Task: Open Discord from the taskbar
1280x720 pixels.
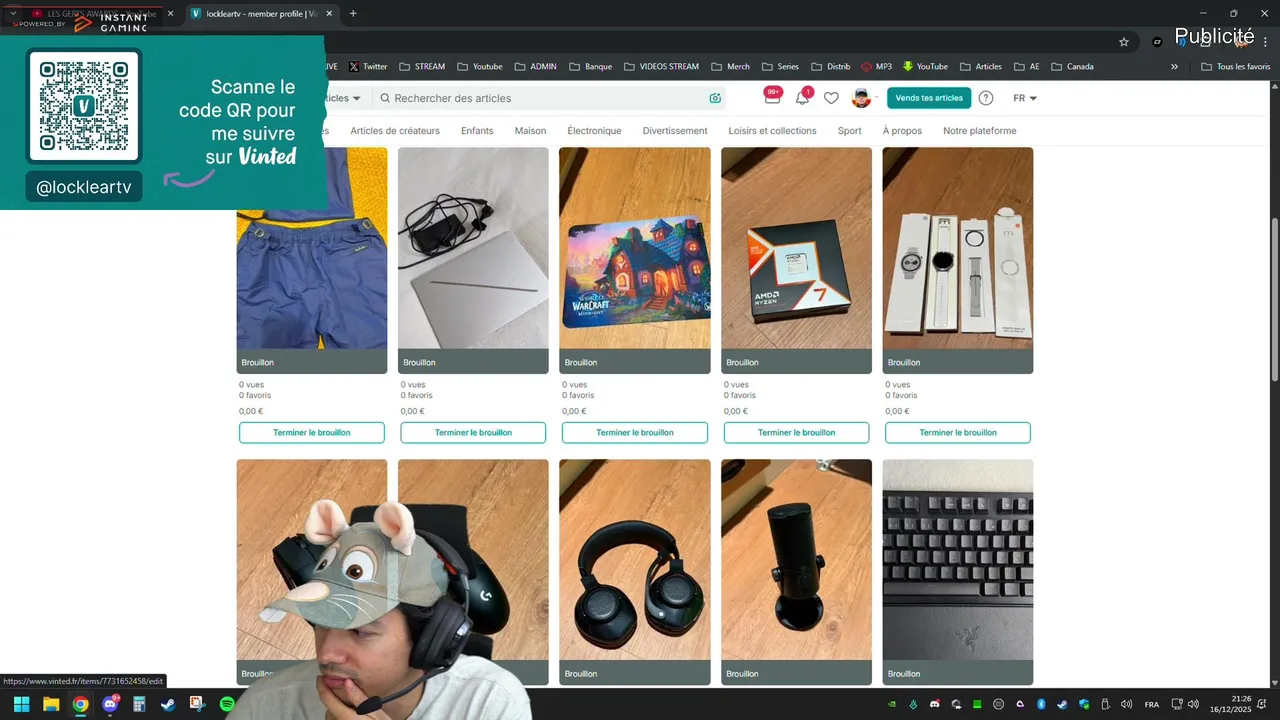Action: pos(110,705)
